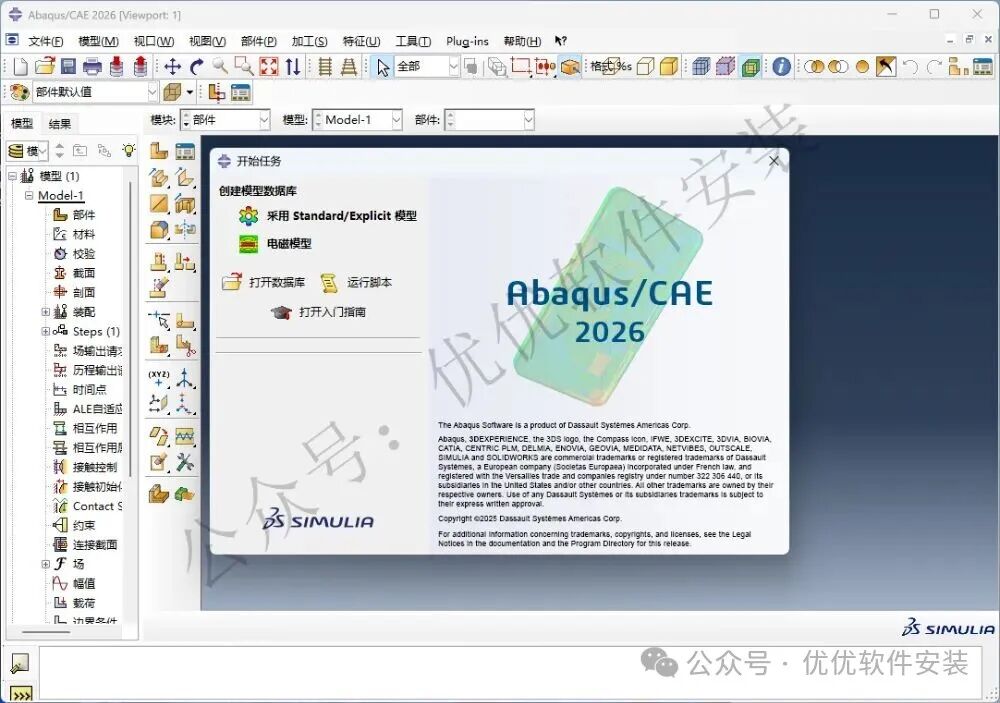Screen dimensions: 1000x703
Task: Click the Undo arrow in the toolbar
Action: [x=910, y=66]
